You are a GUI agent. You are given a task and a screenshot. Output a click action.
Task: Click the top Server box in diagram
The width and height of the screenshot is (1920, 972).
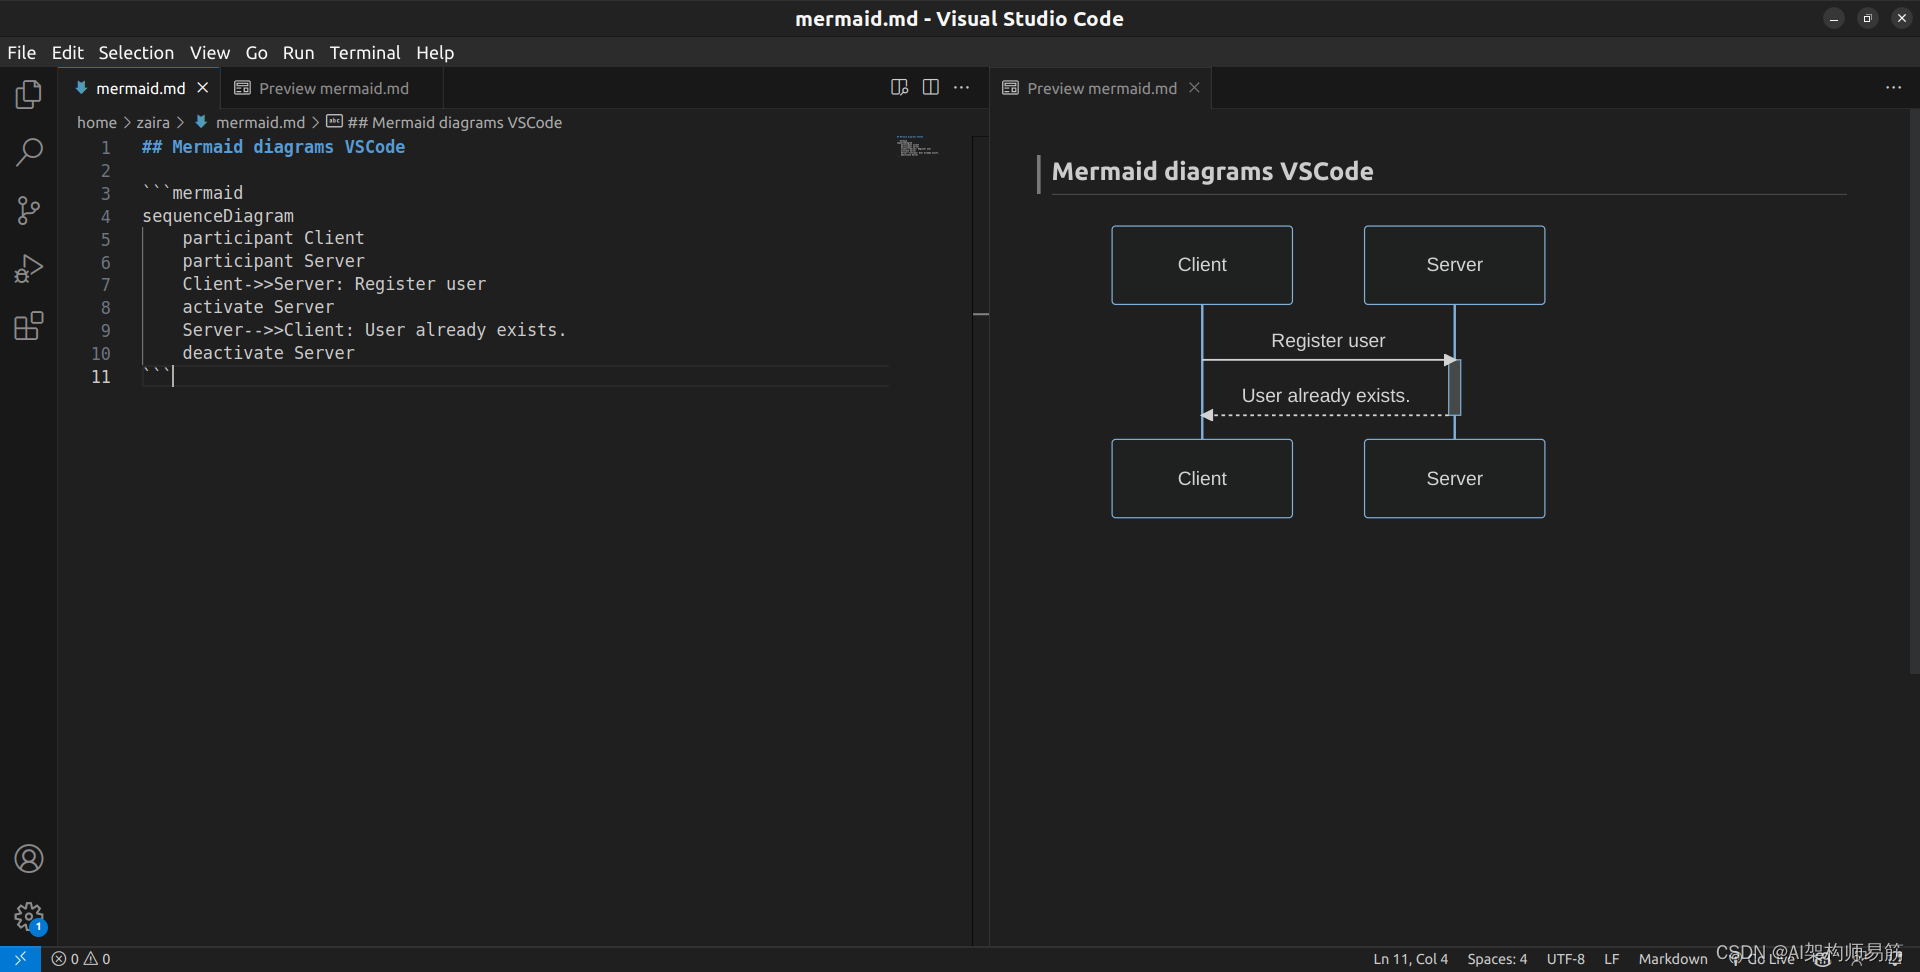pos(1454,265)
